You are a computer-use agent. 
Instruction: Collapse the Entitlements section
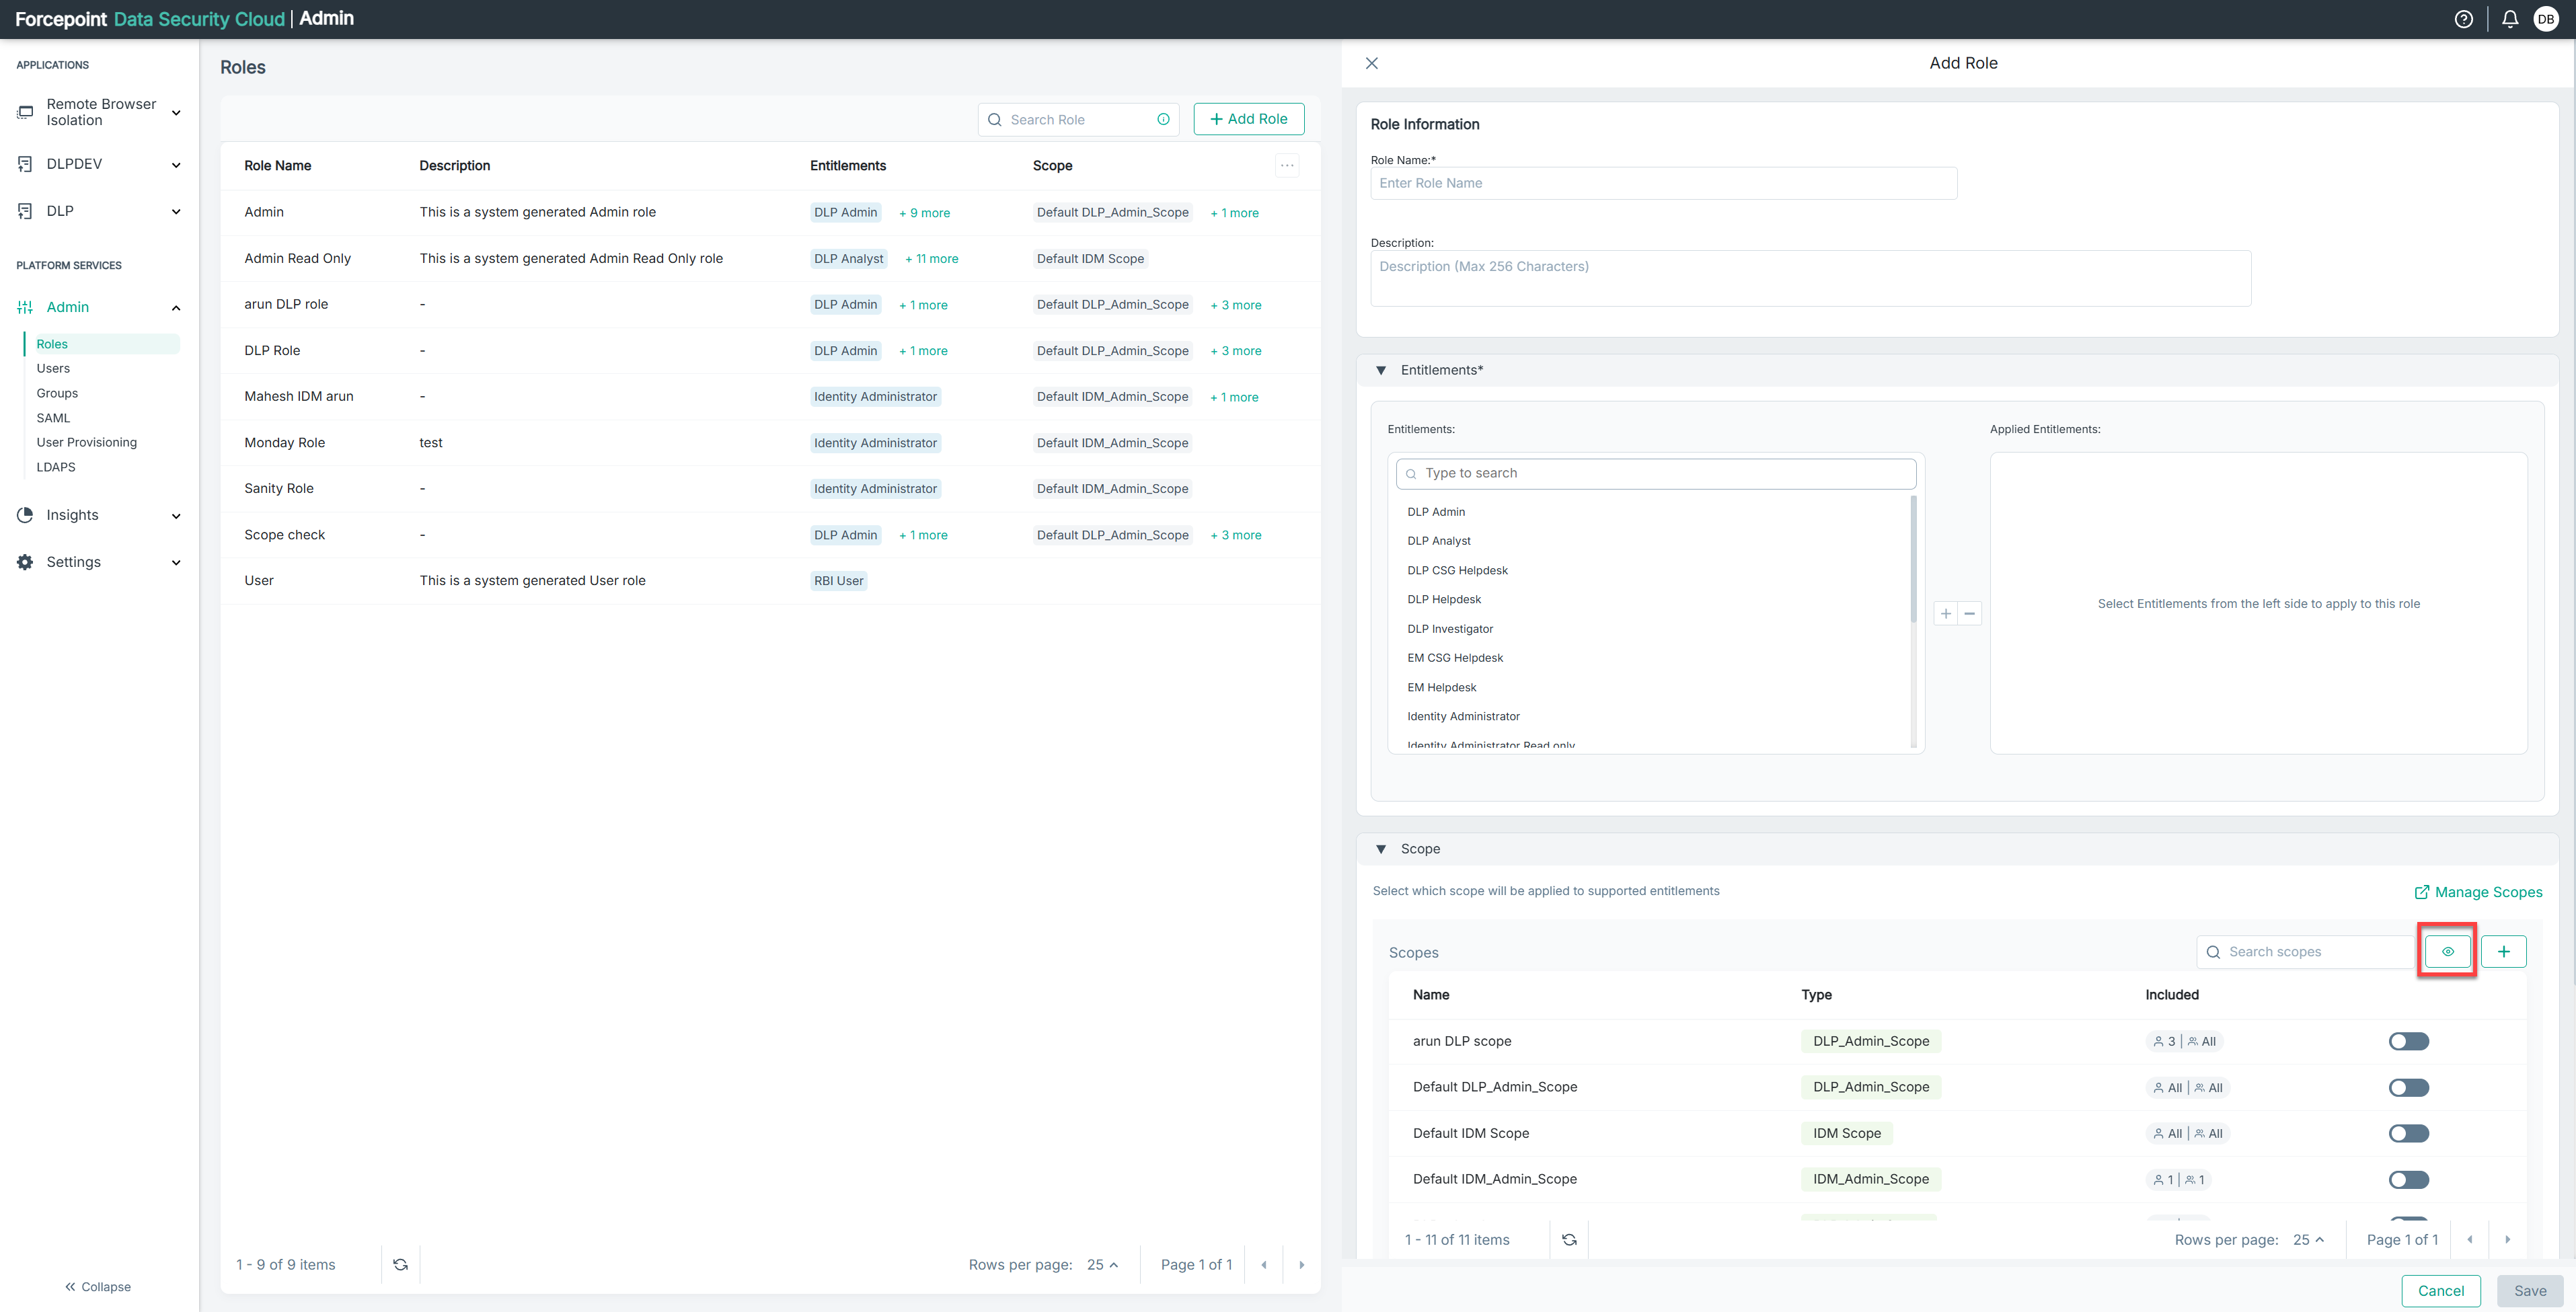coord(1381,370)
